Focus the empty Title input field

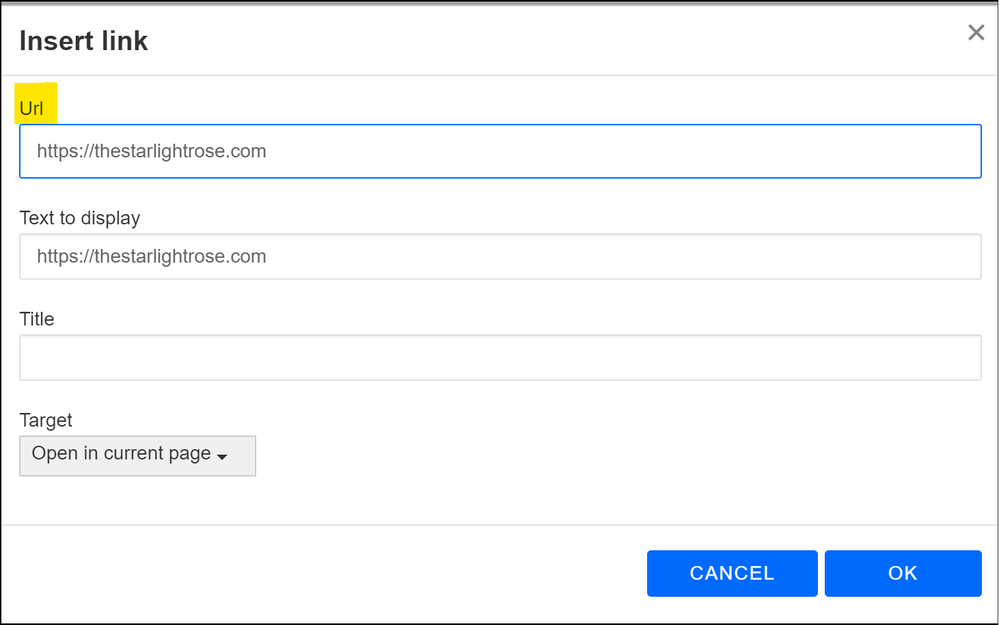click(500, 358)
